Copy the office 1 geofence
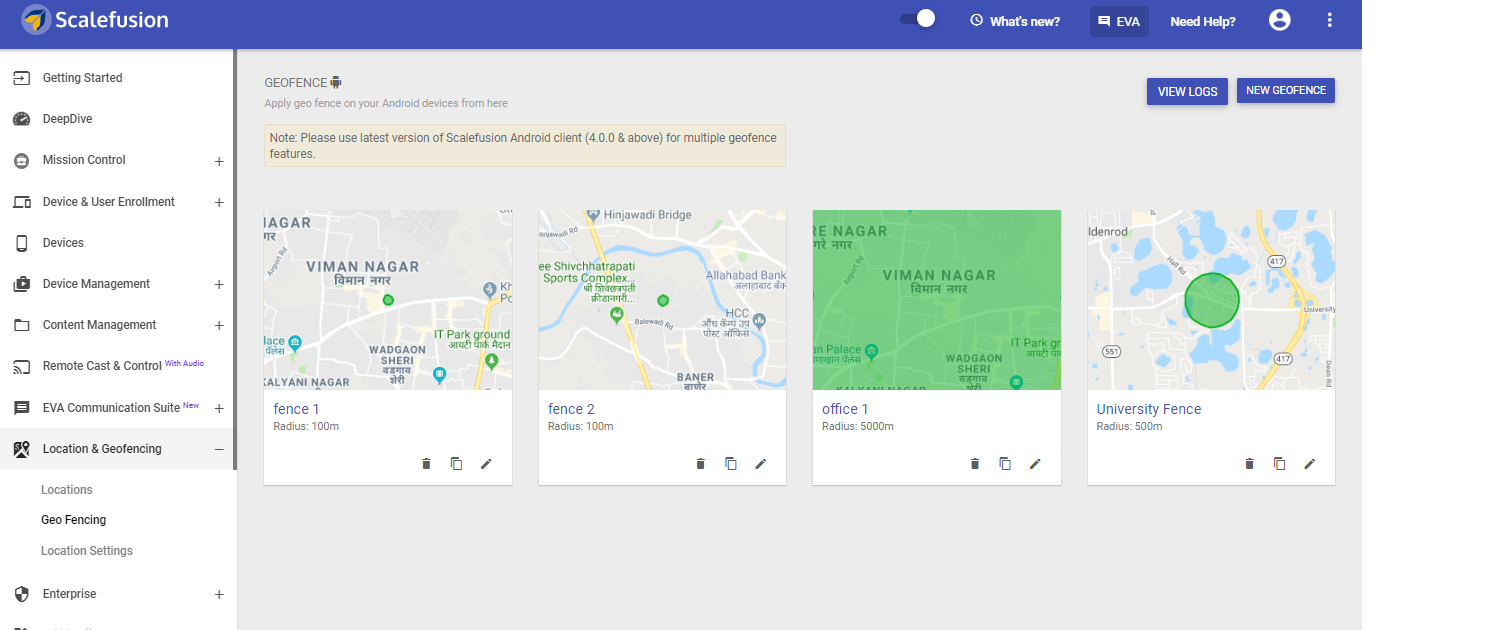 pyautogui.click(x=1005, y=464)
